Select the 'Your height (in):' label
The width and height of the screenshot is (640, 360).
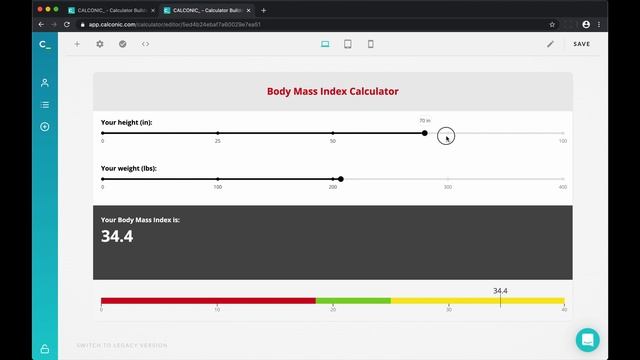click(x=127, y=122)
